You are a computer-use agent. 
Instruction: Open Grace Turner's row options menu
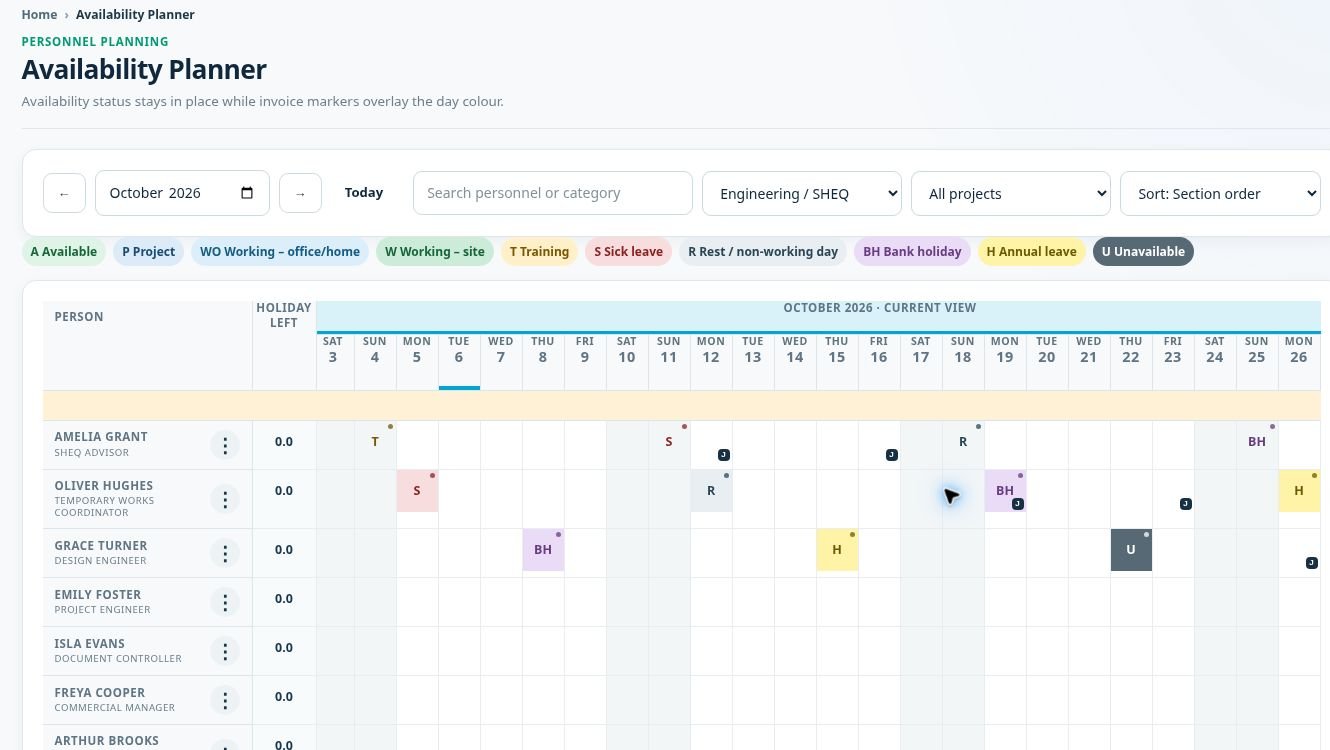click(x=225, y=553)
